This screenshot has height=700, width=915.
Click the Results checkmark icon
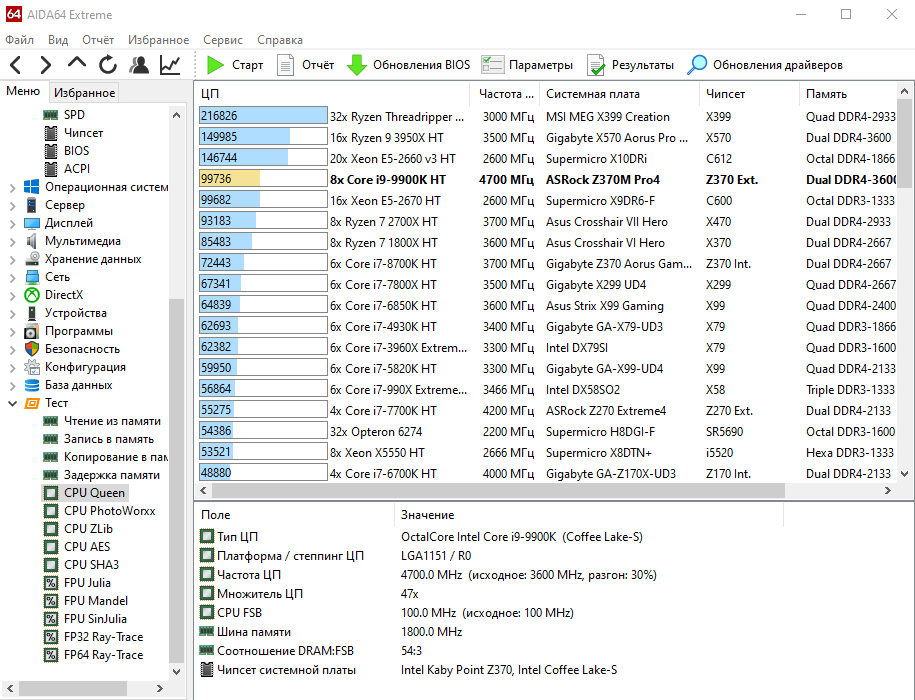(x=596, y=65)
